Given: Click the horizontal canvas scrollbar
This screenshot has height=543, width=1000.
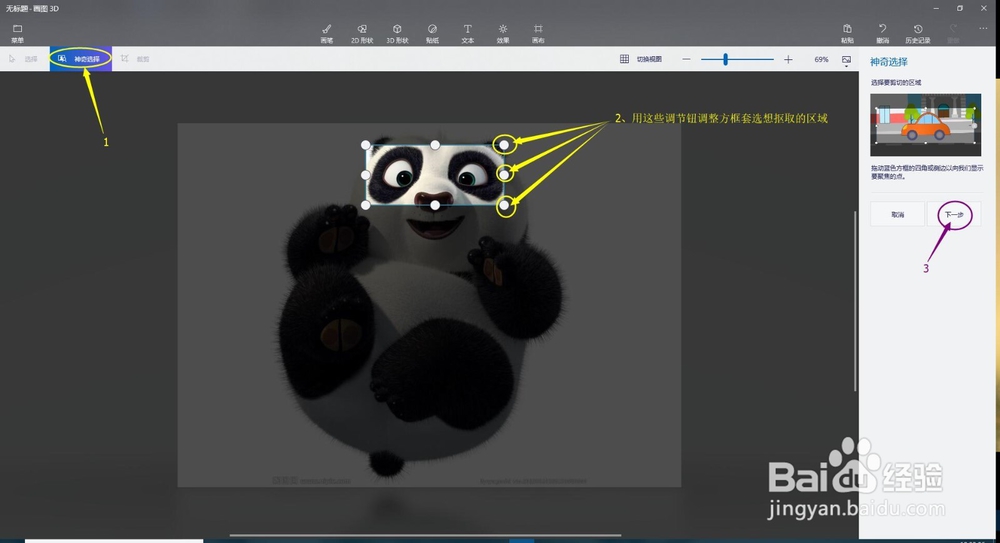Looking at the screenshot, I should click(425, 535).
